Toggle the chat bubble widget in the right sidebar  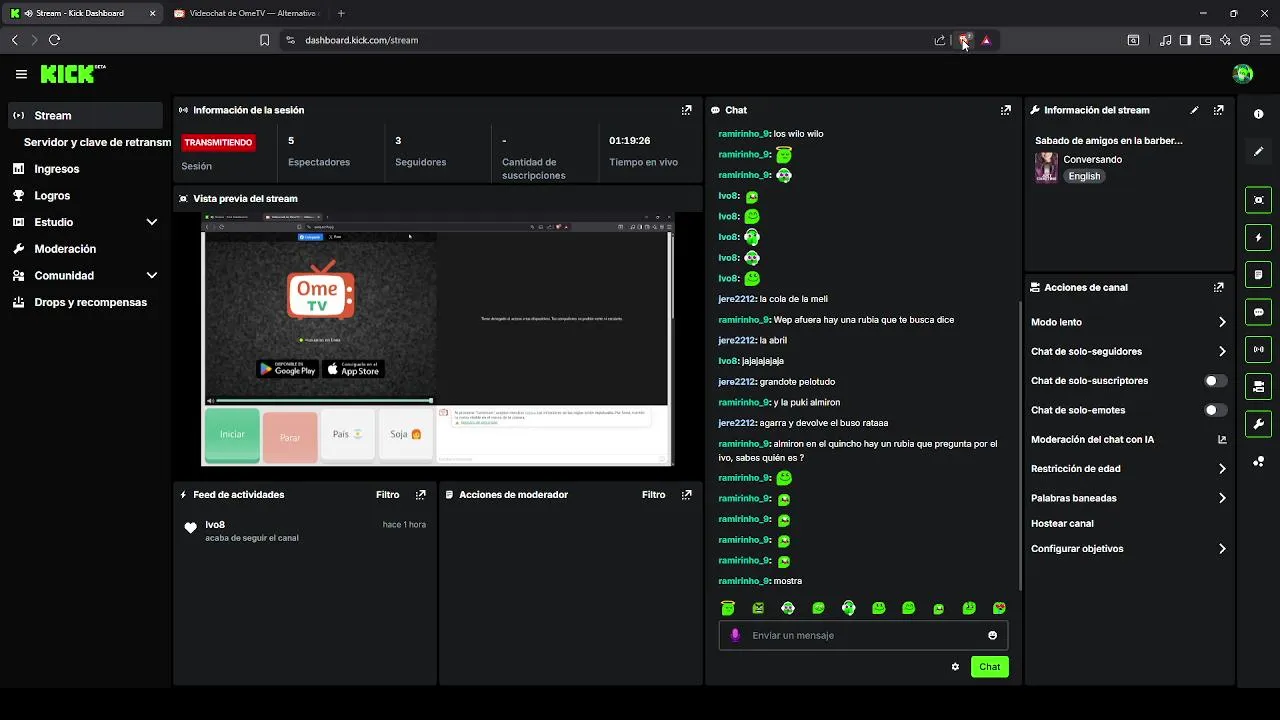(1258, 312)
